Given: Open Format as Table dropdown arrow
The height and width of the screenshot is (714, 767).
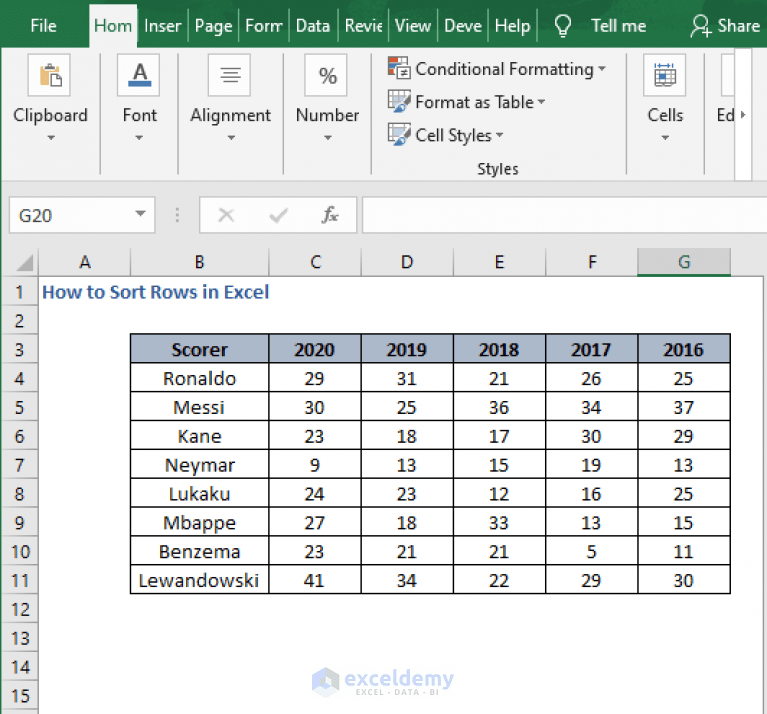Looking at the screenshot, I should click(541, 102).
